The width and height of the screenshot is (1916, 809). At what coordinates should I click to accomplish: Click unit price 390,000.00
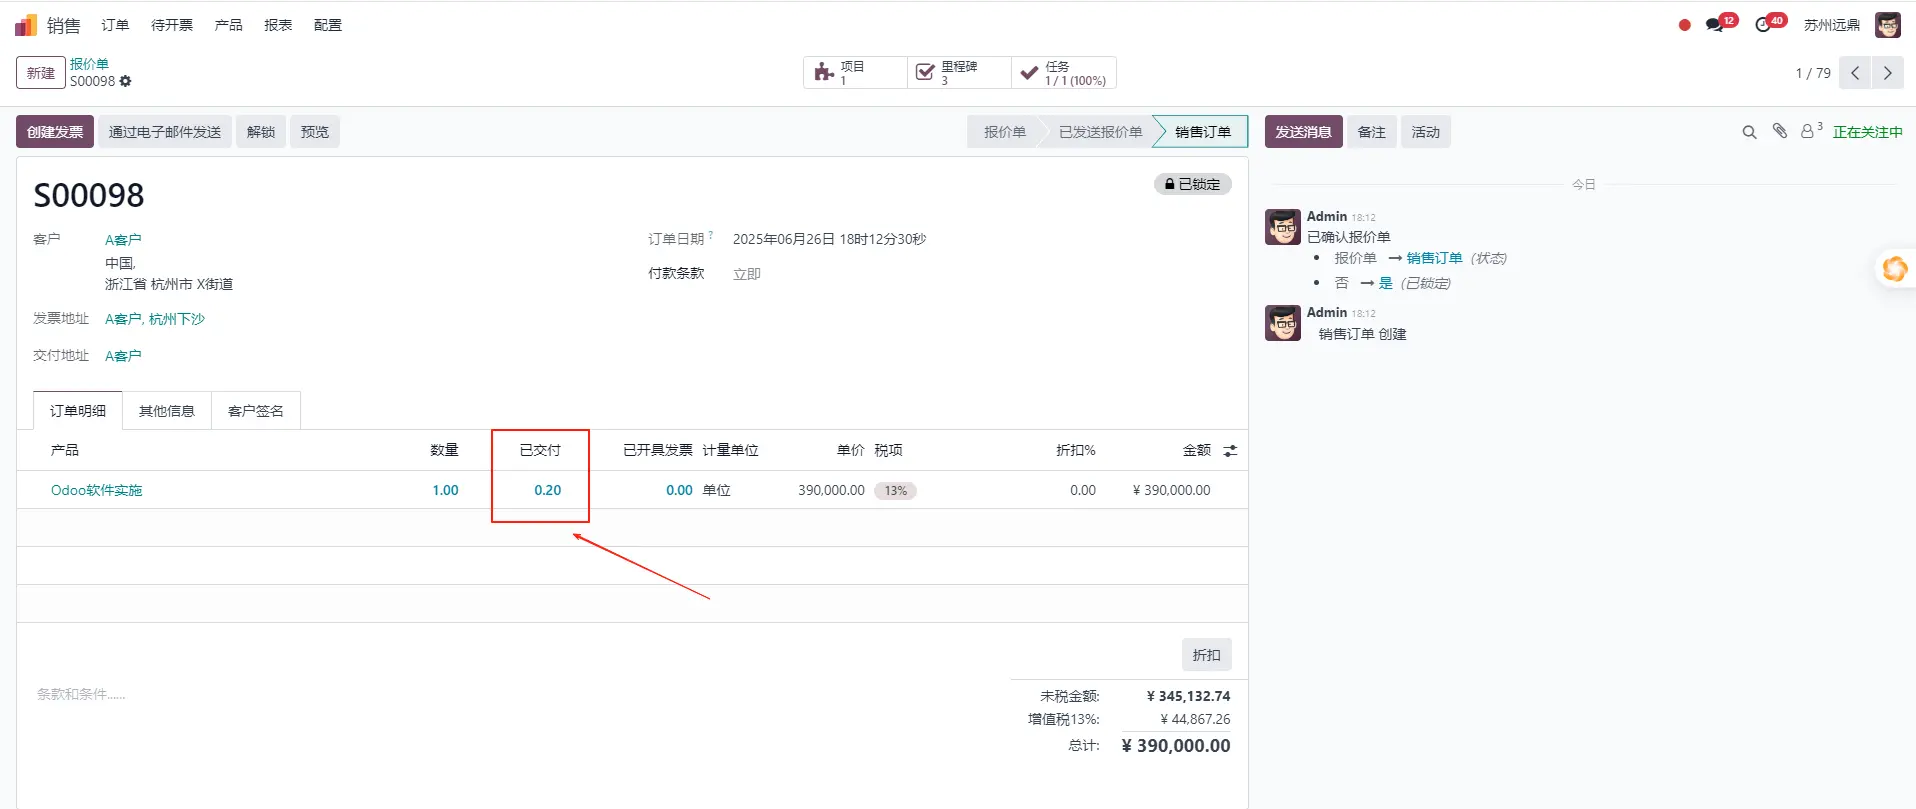[831, 490]
